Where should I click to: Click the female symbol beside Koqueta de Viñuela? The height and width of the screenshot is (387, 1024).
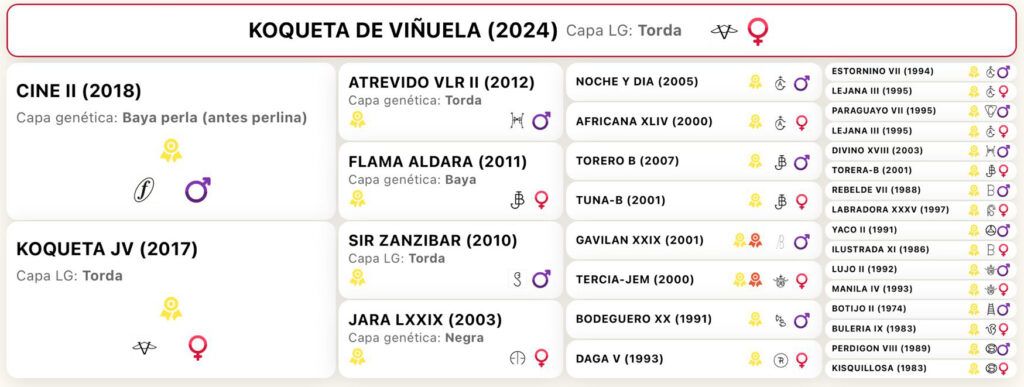click(x=758, y=31)
